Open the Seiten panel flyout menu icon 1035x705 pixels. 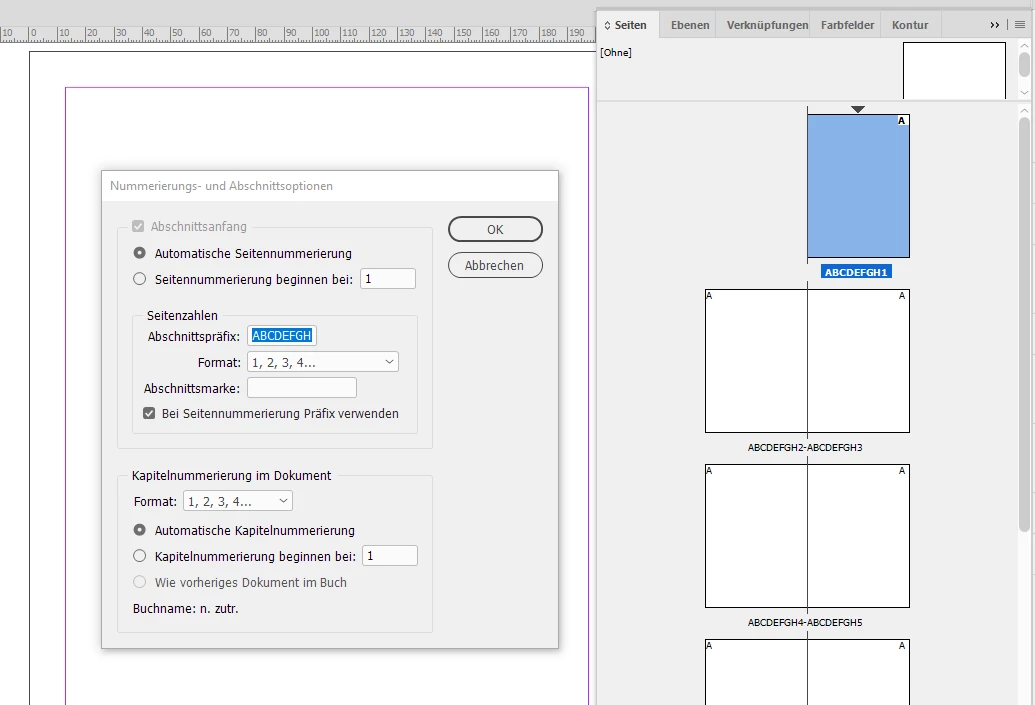1020,25
